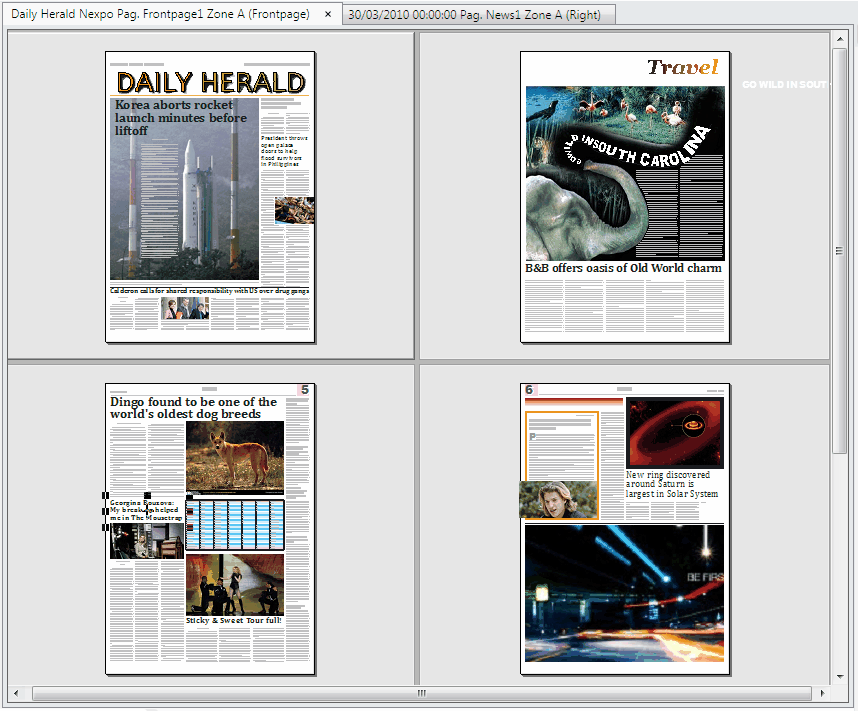
Task: Click the Saturn ring image on page 6
Action: [x=675, y=433]
